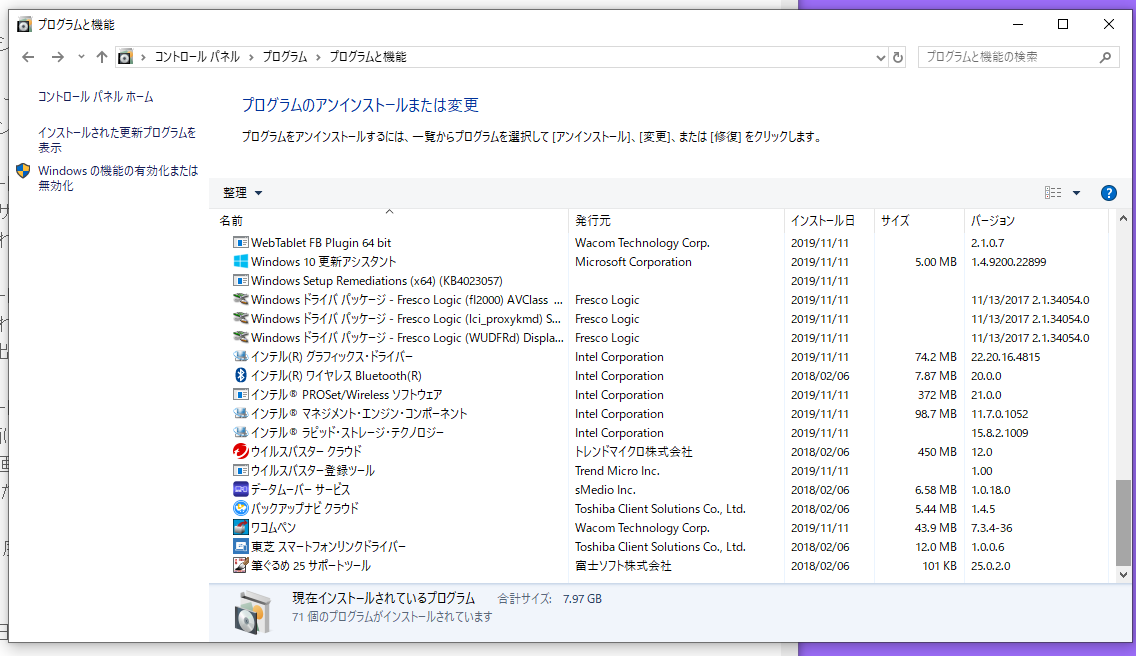Click the up arrow to parent folder
The height and width of the screenshot is (656, 1136).
tap(101, 57)
